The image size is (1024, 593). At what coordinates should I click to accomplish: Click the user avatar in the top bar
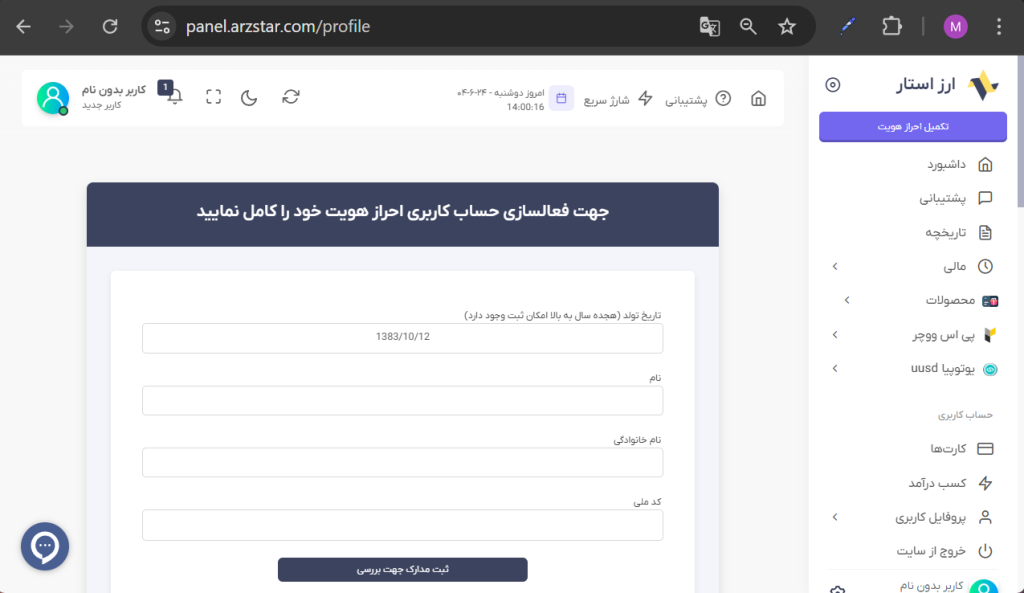52,98
